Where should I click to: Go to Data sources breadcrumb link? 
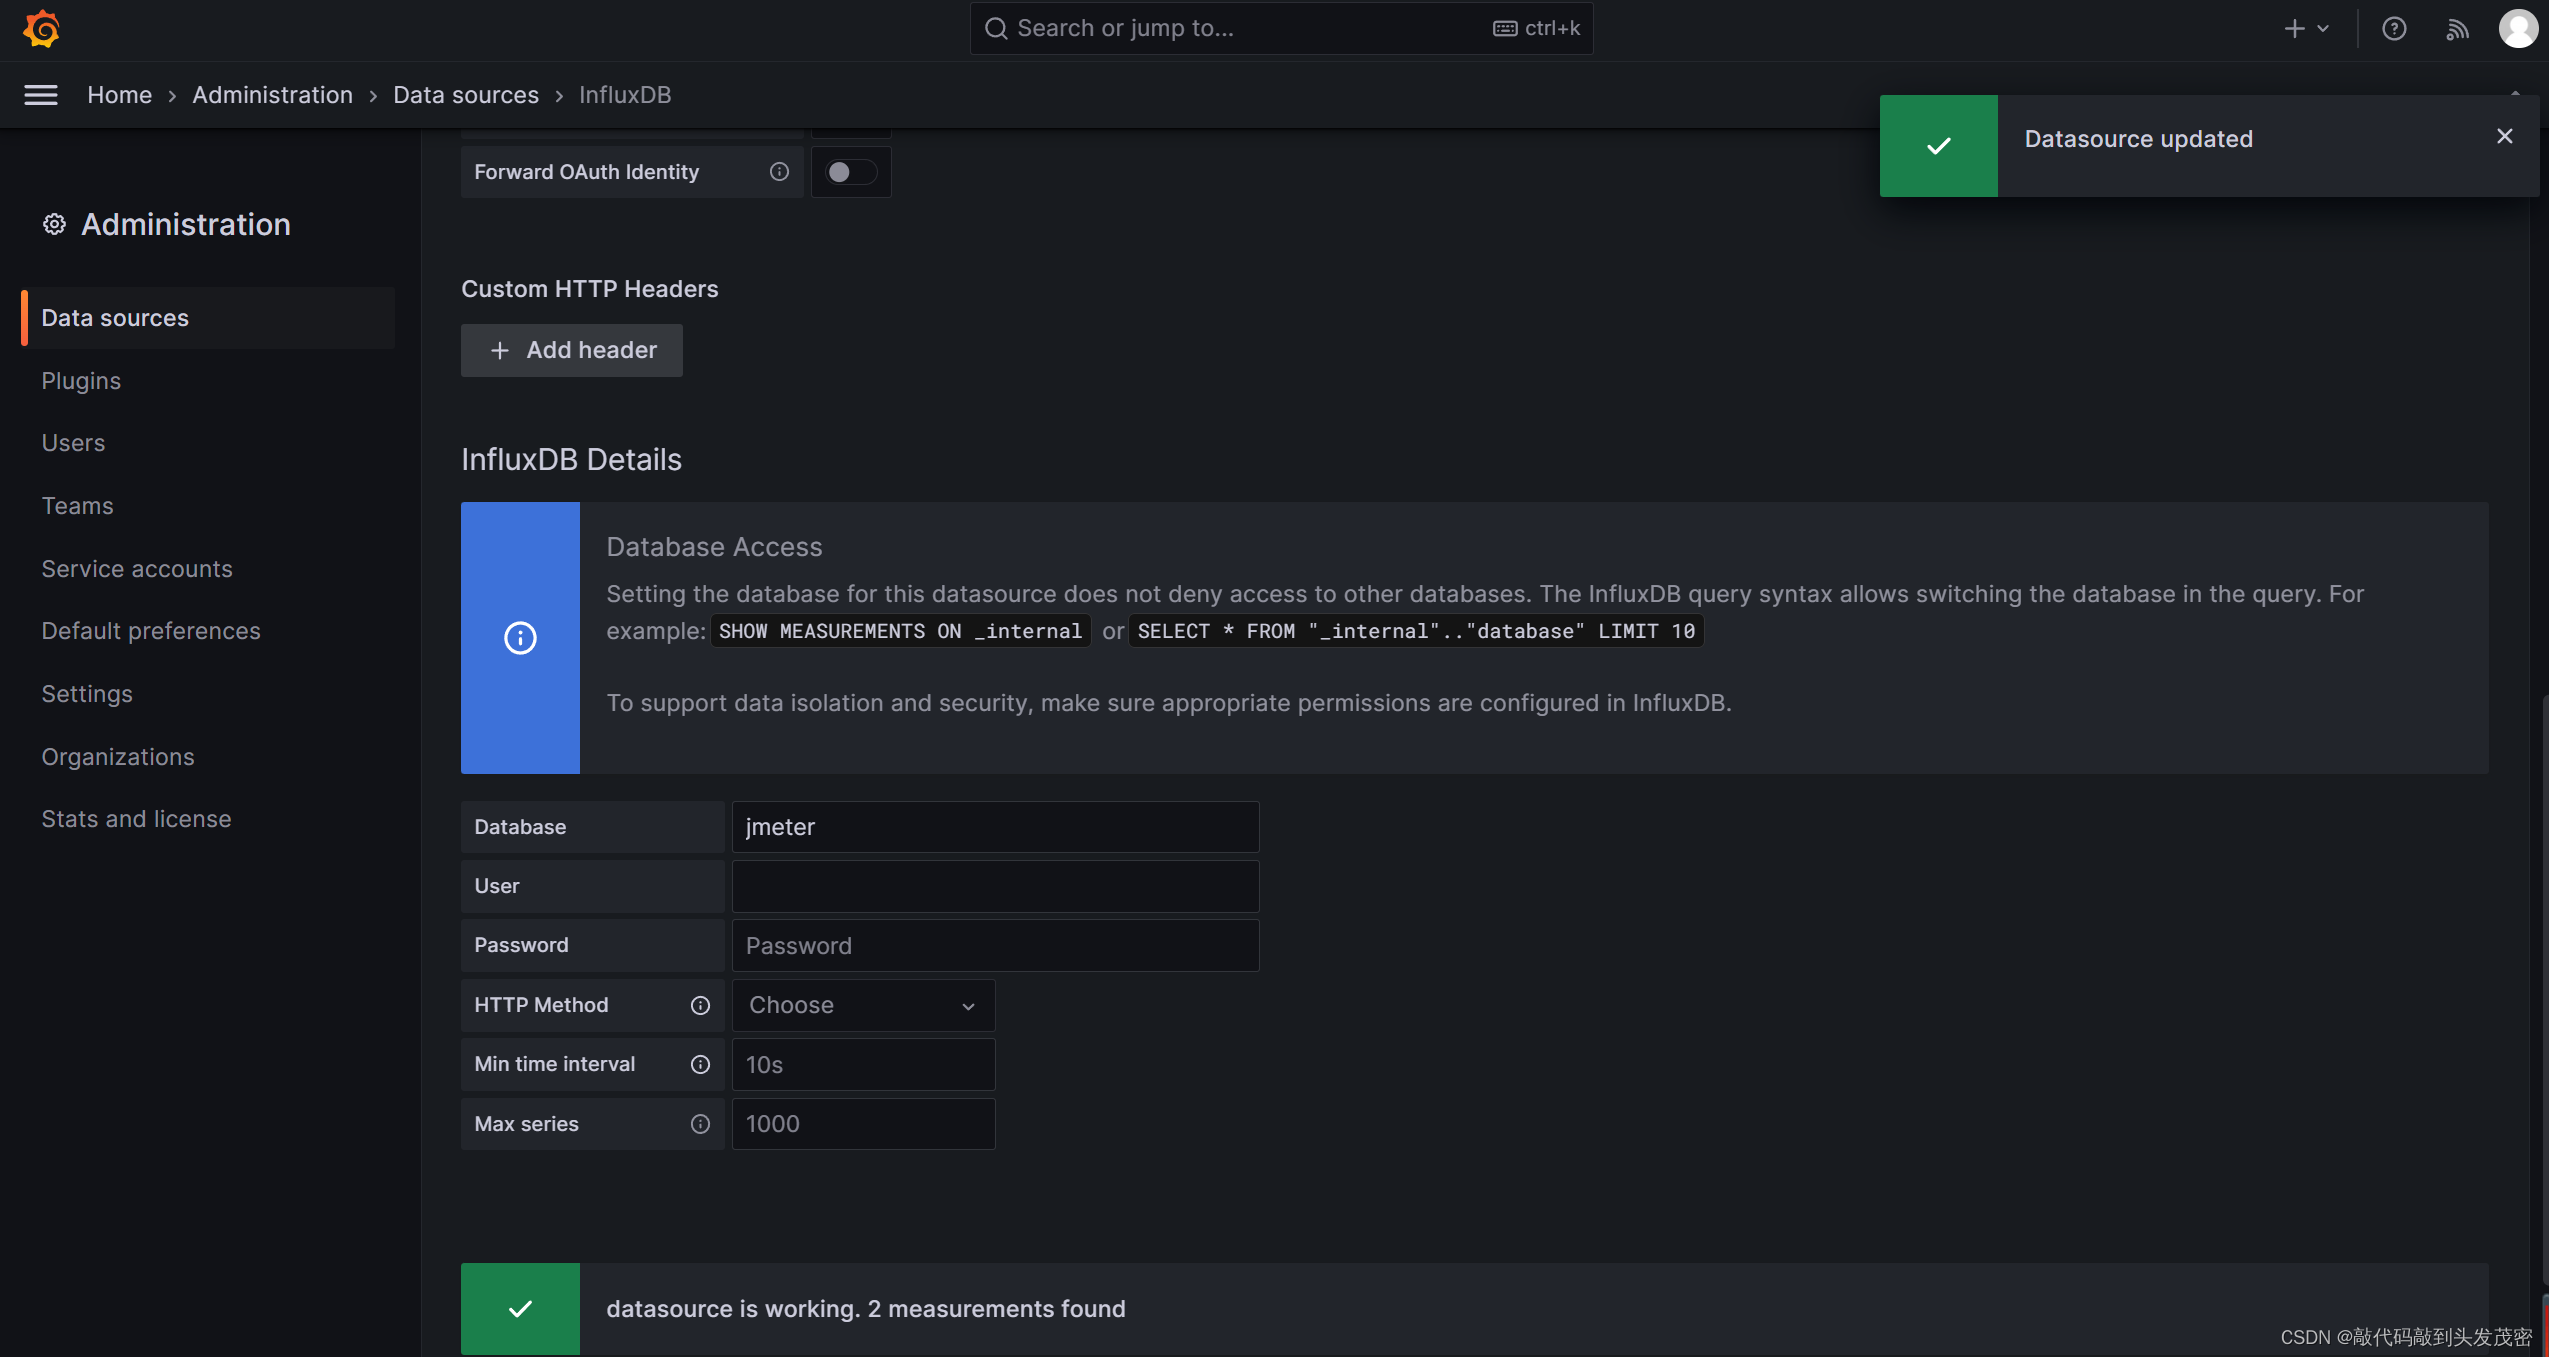465,95
